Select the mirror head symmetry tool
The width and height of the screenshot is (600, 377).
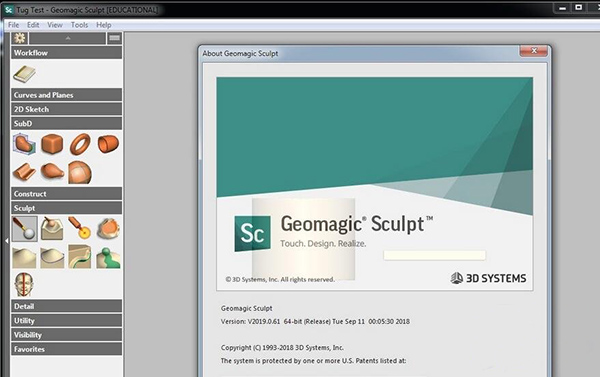[x=24, y=284]
